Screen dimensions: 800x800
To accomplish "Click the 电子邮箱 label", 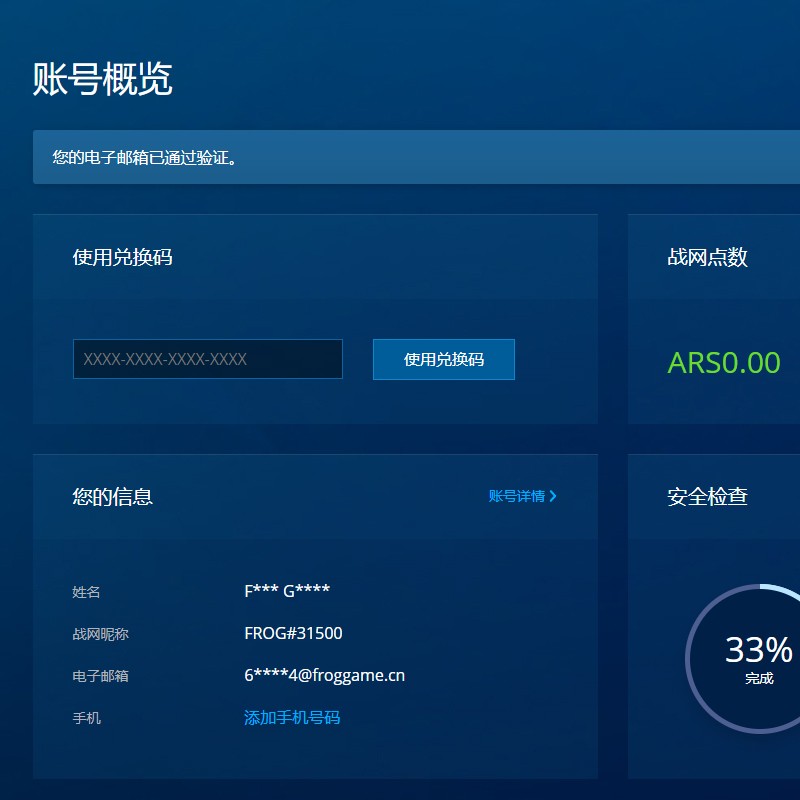I will pos(101,676).
